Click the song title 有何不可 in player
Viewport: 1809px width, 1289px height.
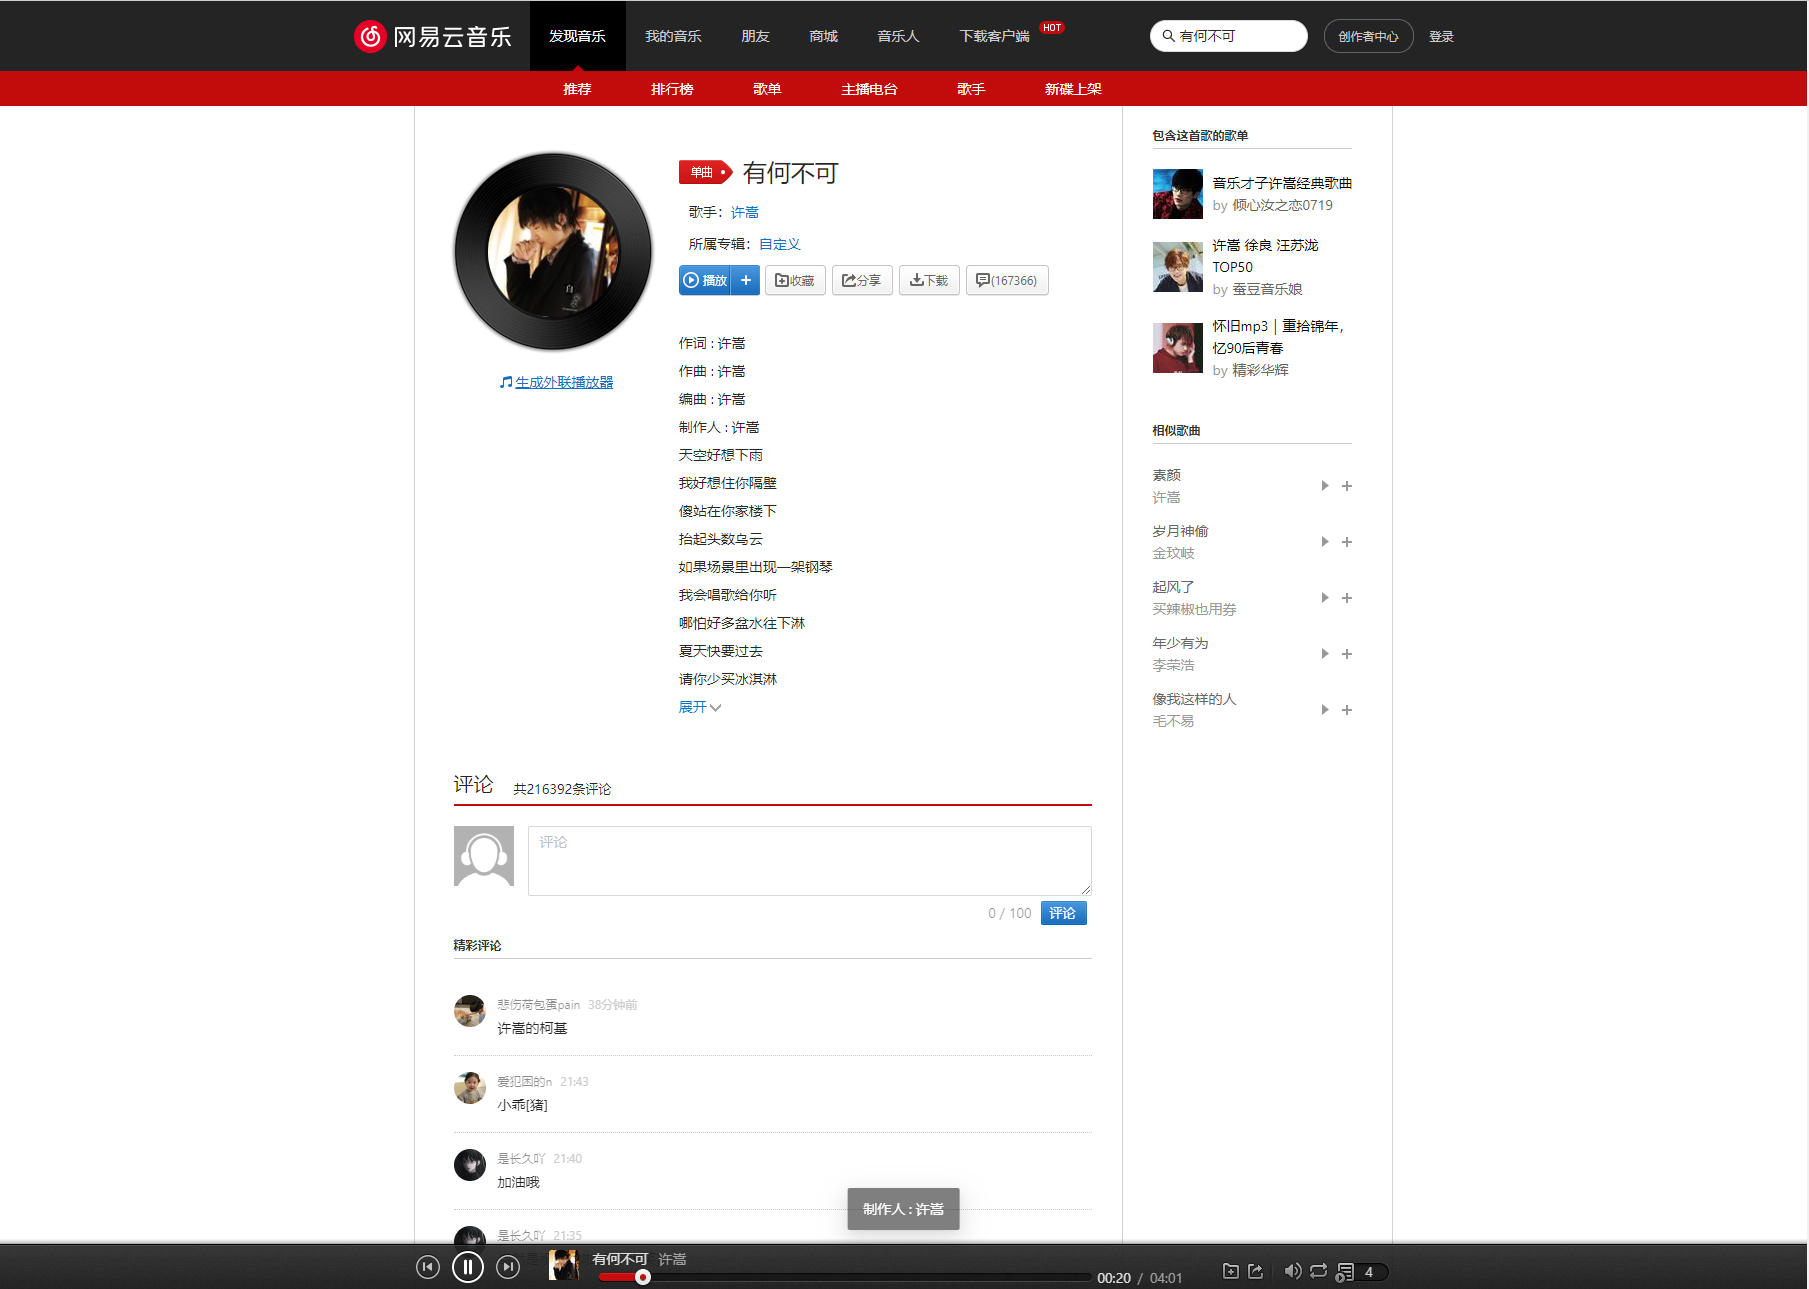[620, 1259]
